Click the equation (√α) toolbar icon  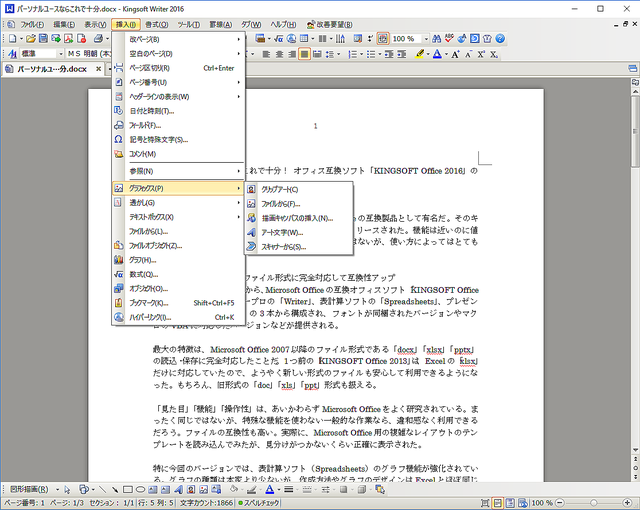[279, 39]
